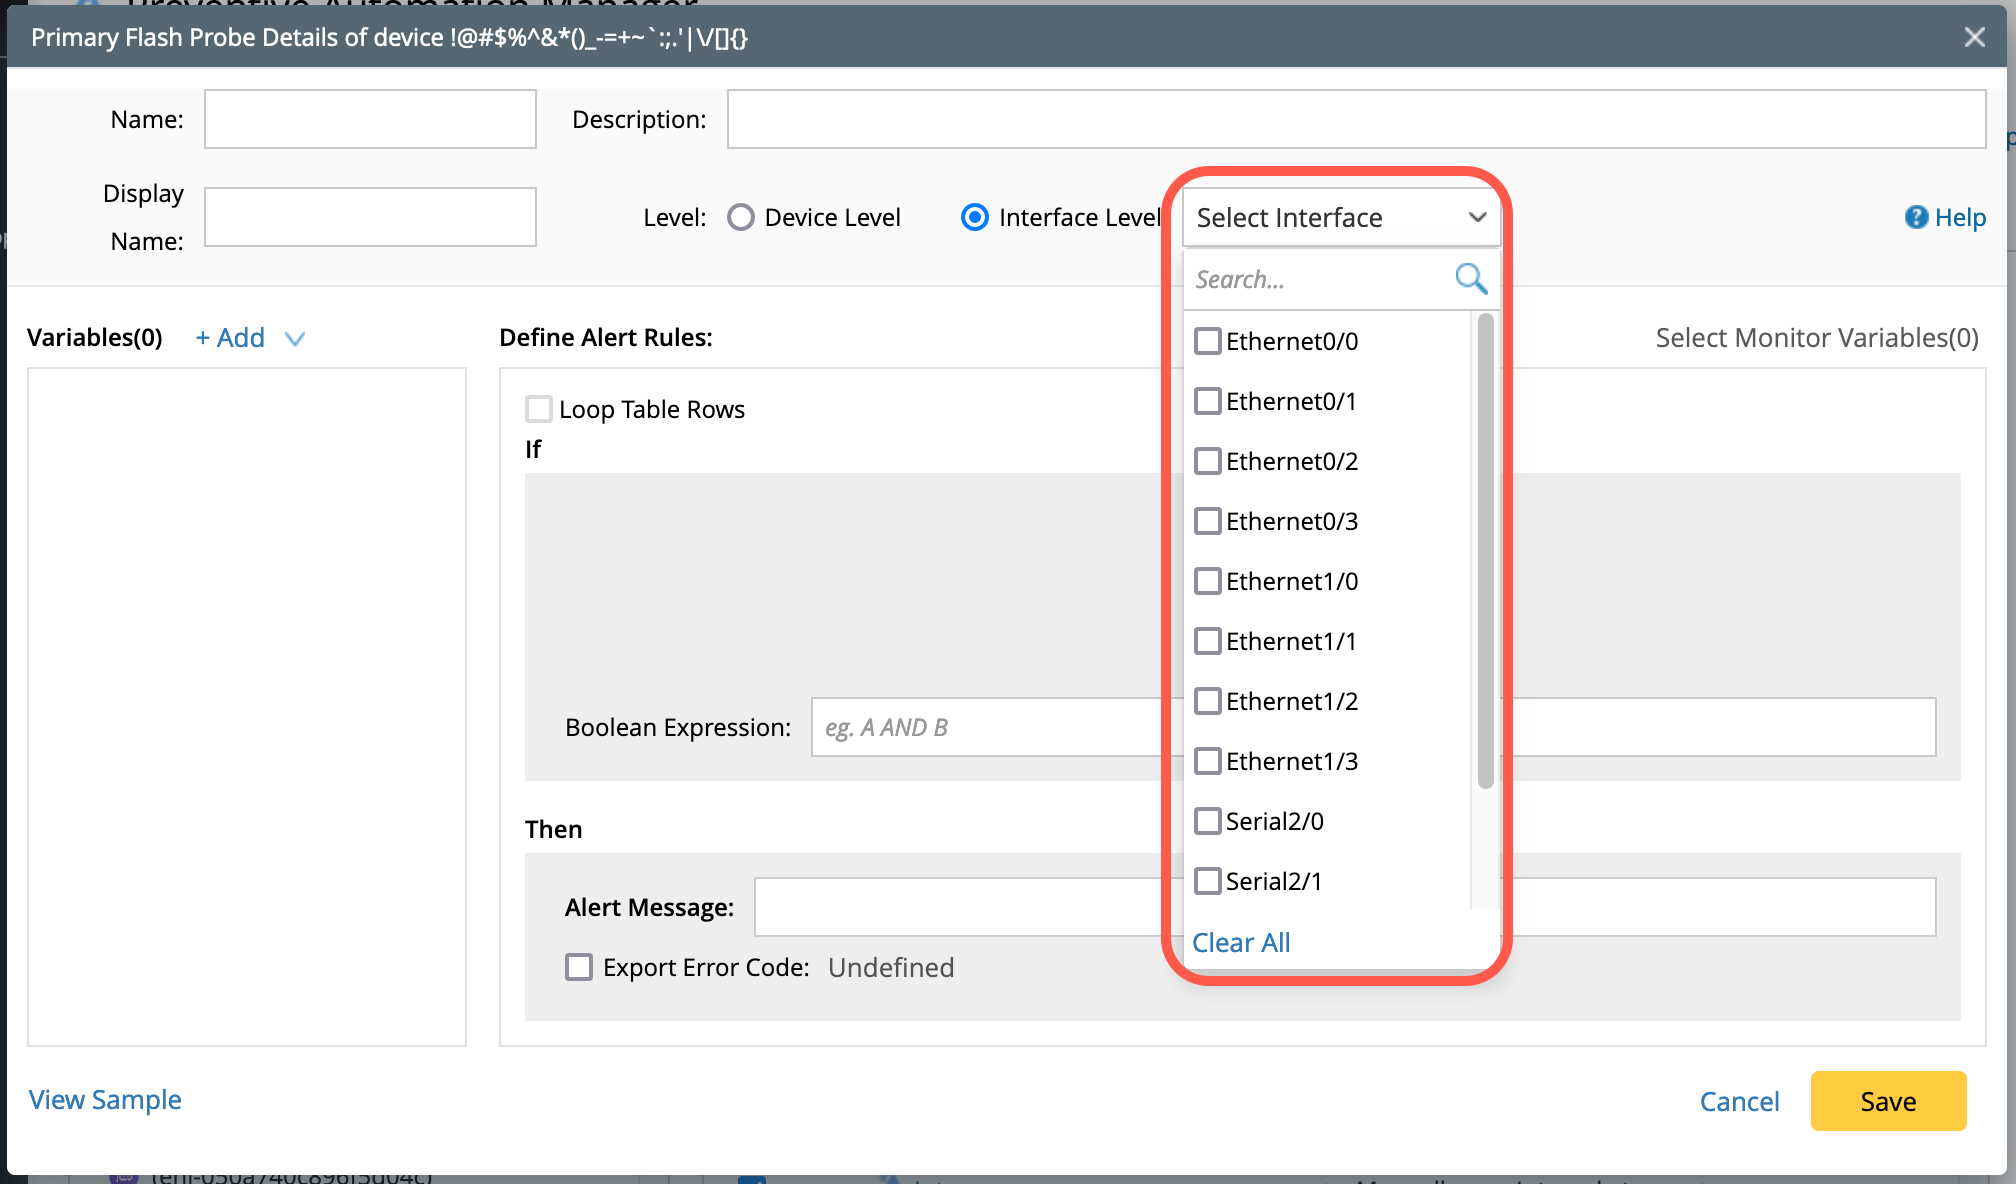Collapse the Select Interface dropdown

[1477, 217]
